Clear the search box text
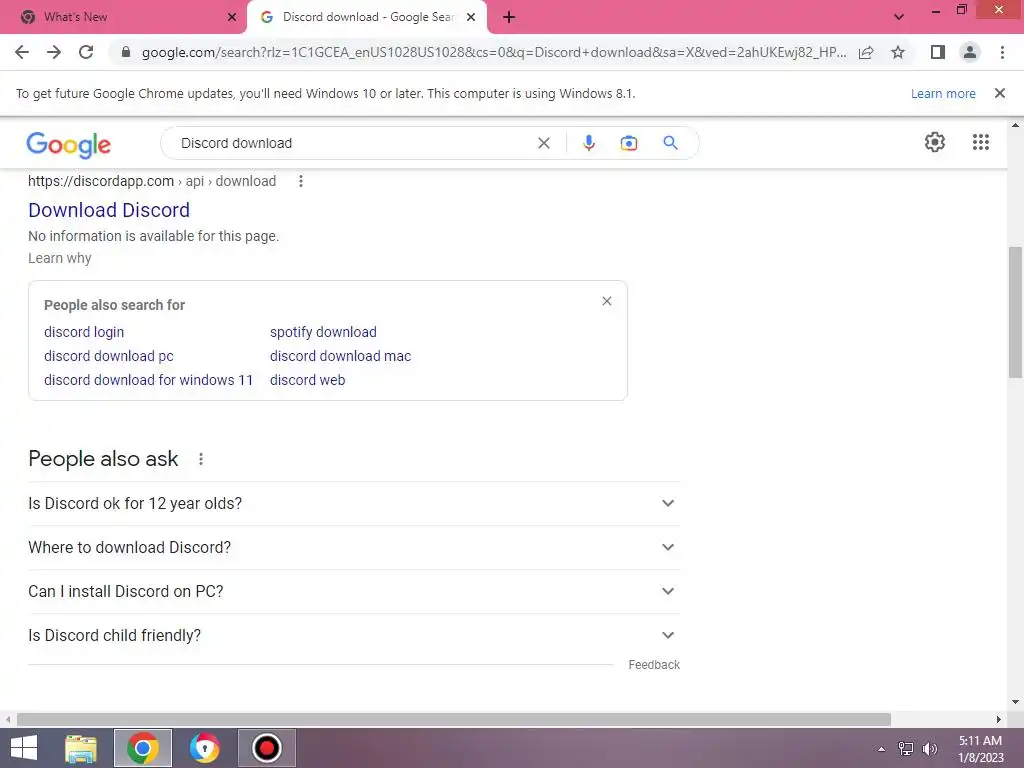 point(543,143)
